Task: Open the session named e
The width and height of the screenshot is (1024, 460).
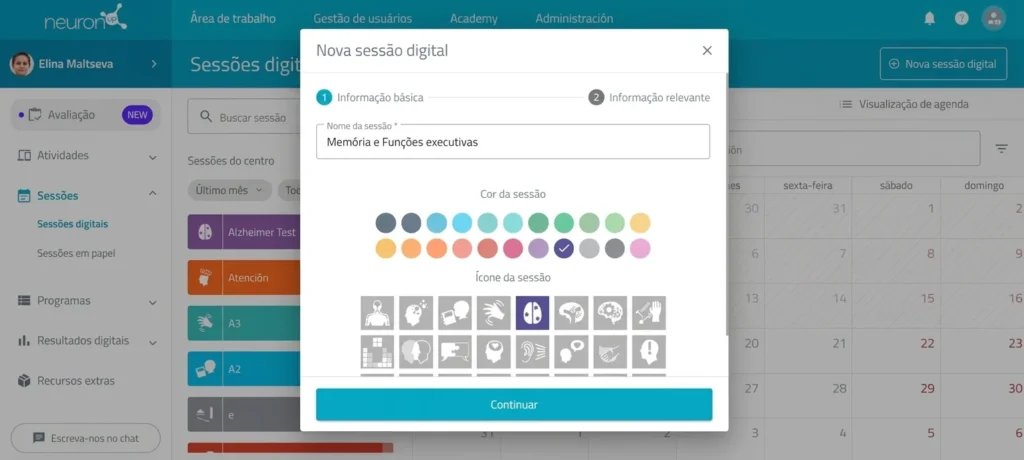Action: point(244,415)
